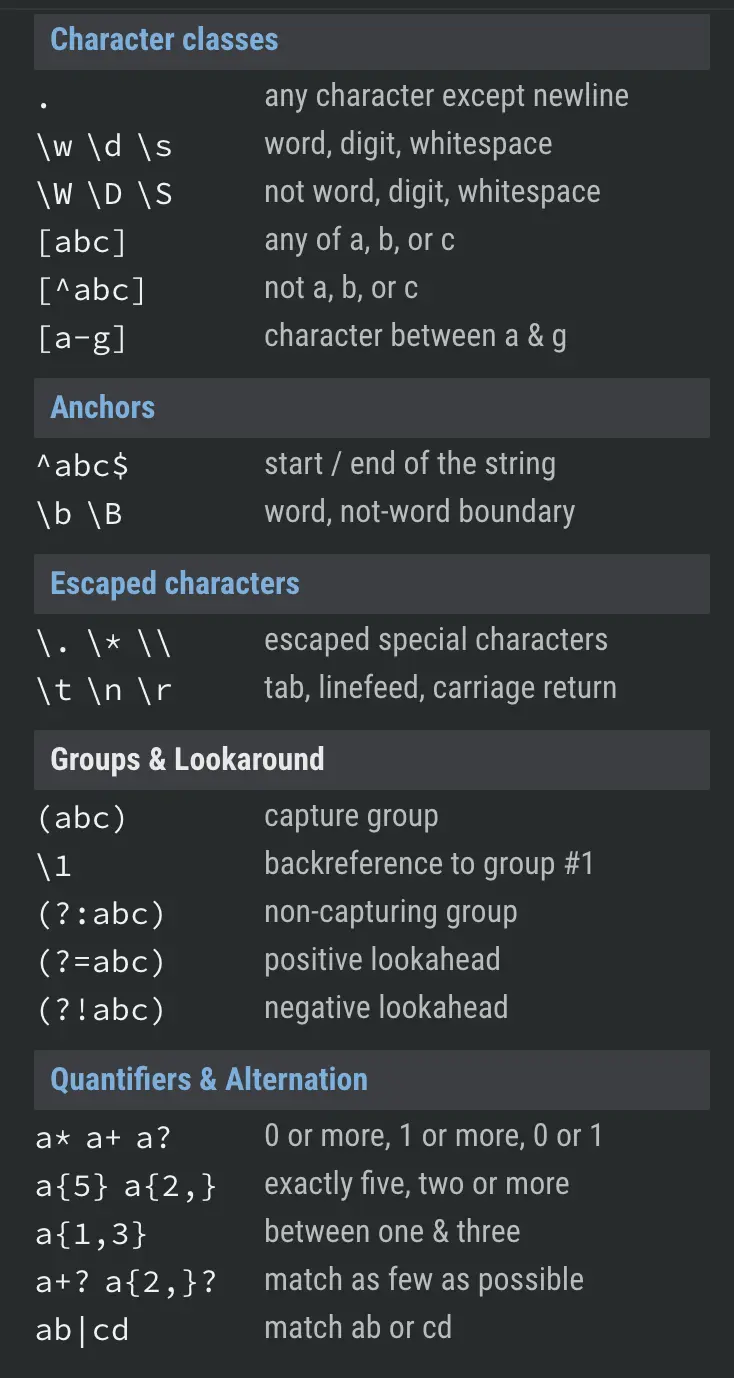Open the Escaped characters header
Screen dimensions: 734x1378
372,584
